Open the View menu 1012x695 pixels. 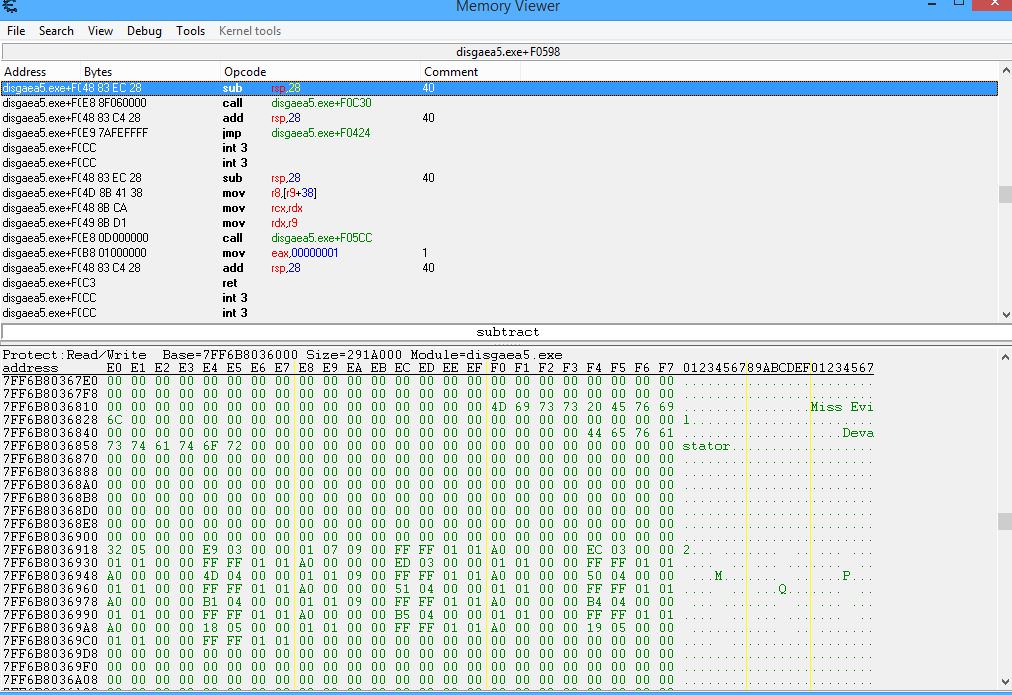pyautogui.click(x=100, y=31)
